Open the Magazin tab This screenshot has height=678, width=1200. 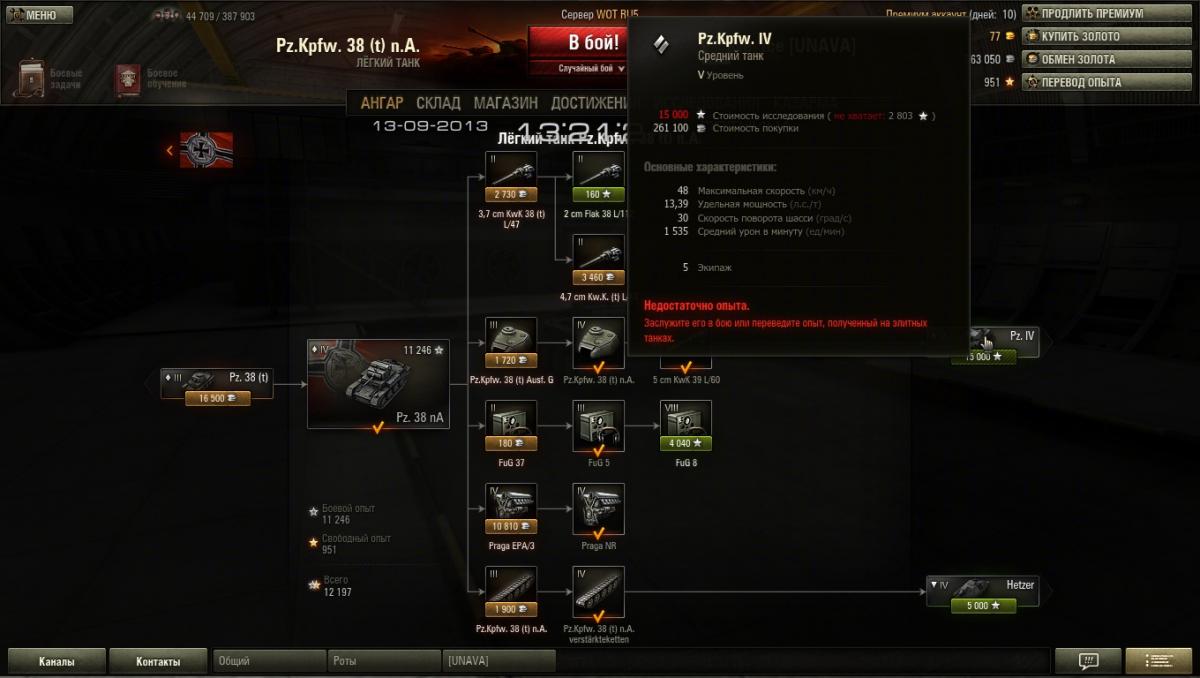click(505, 103)
